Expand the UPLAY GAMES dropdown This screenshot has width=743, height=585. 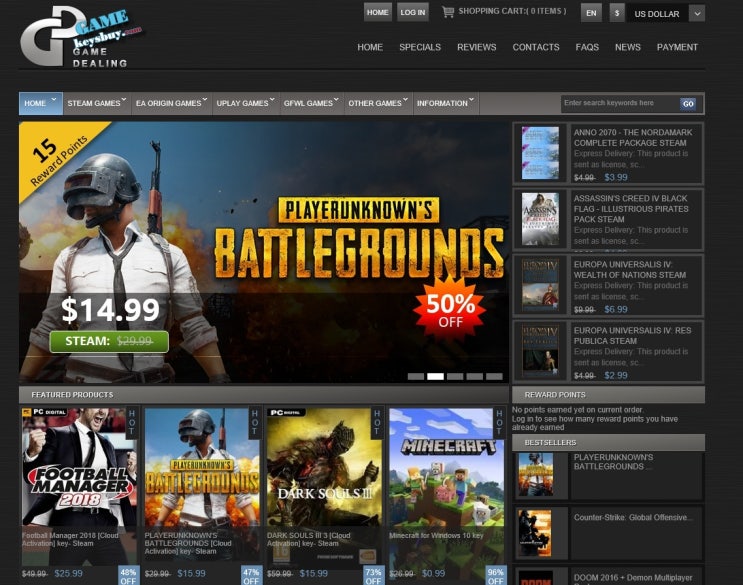point(245,103)
